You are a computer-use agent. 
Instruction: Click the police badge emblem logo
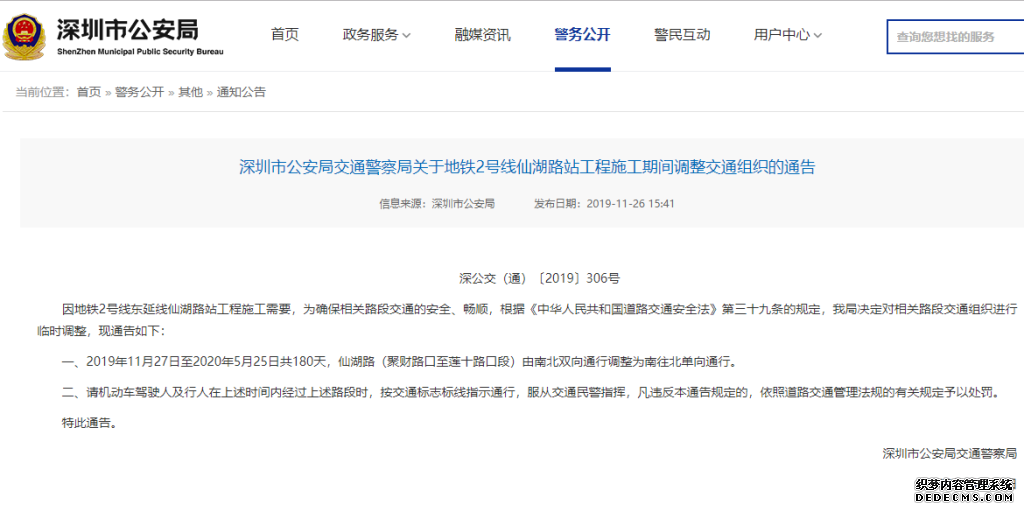pos(23,36)
